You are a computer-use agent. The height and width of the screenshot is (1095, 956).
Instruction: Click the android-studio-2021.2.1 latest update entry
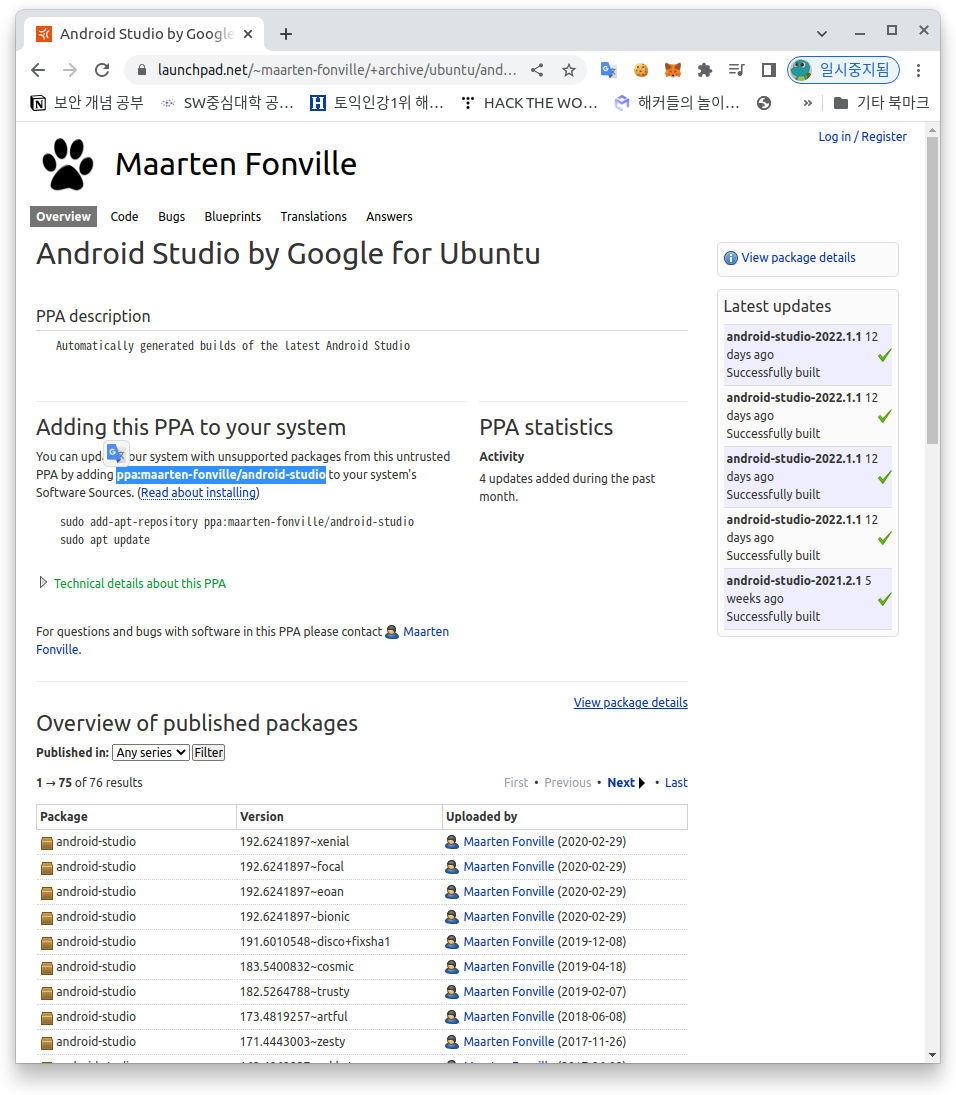[808, 598]
